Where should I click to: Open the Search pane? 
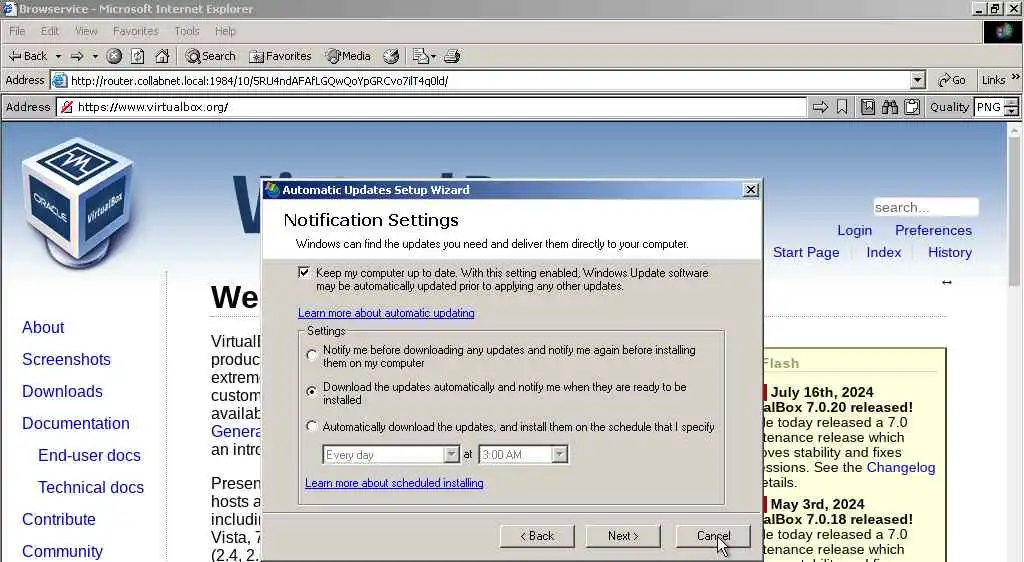210,56
